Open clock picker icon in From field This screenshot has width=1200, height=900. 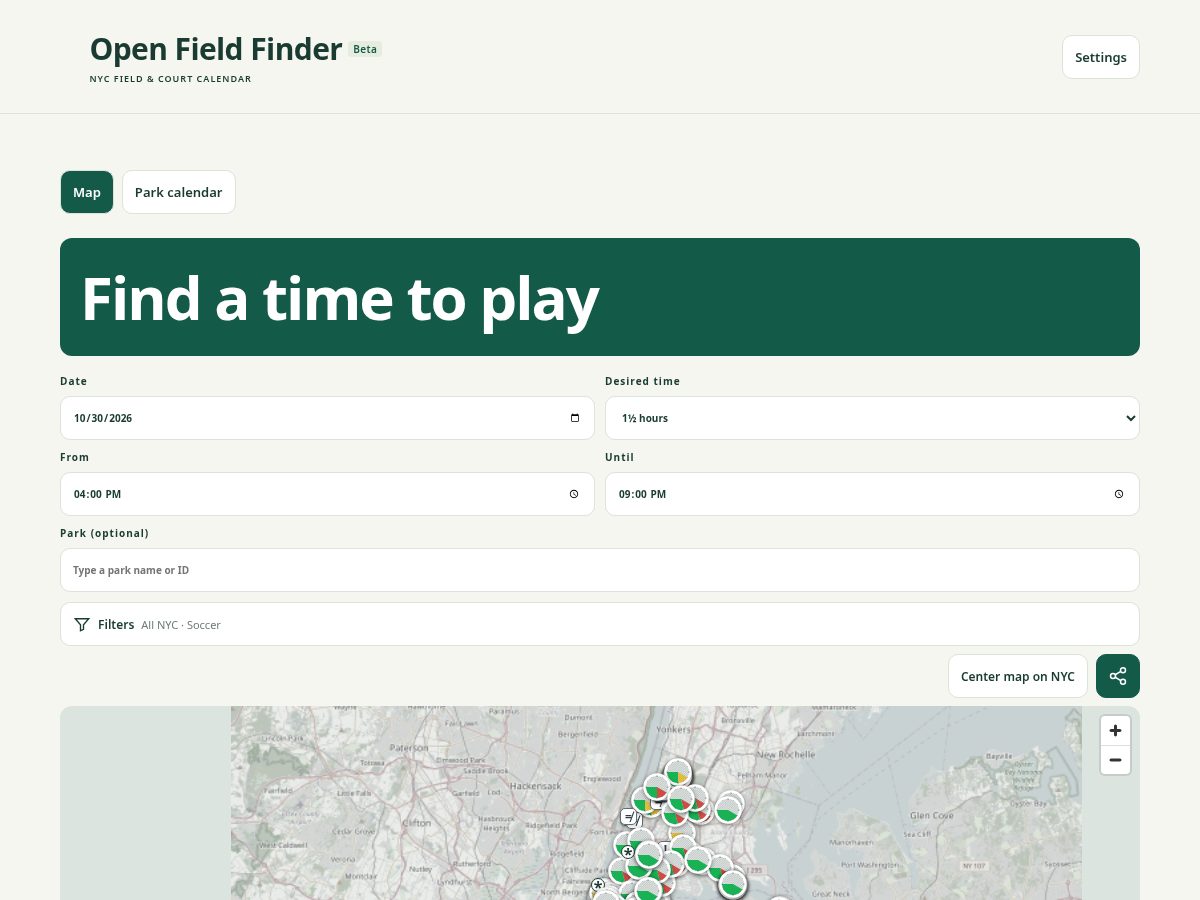[574, 494]
